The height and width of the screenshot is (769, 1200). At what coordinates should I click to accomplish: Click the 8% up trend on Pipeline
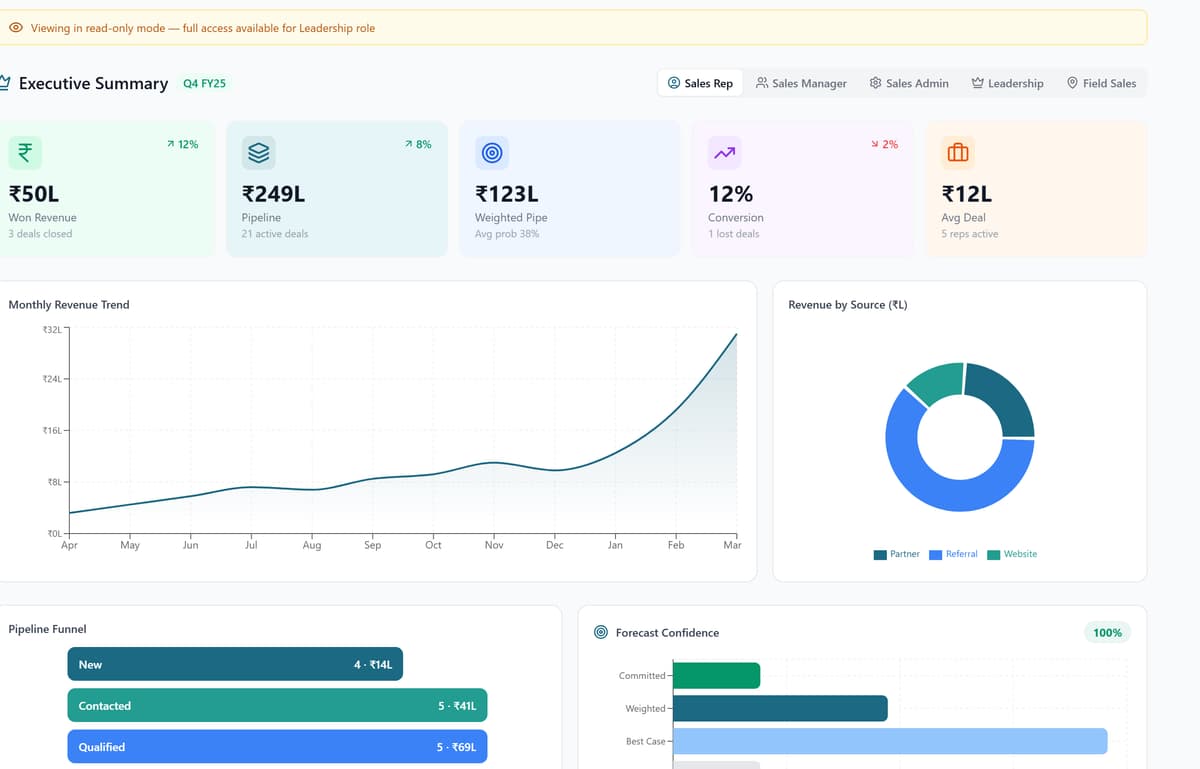coord(419,144)
